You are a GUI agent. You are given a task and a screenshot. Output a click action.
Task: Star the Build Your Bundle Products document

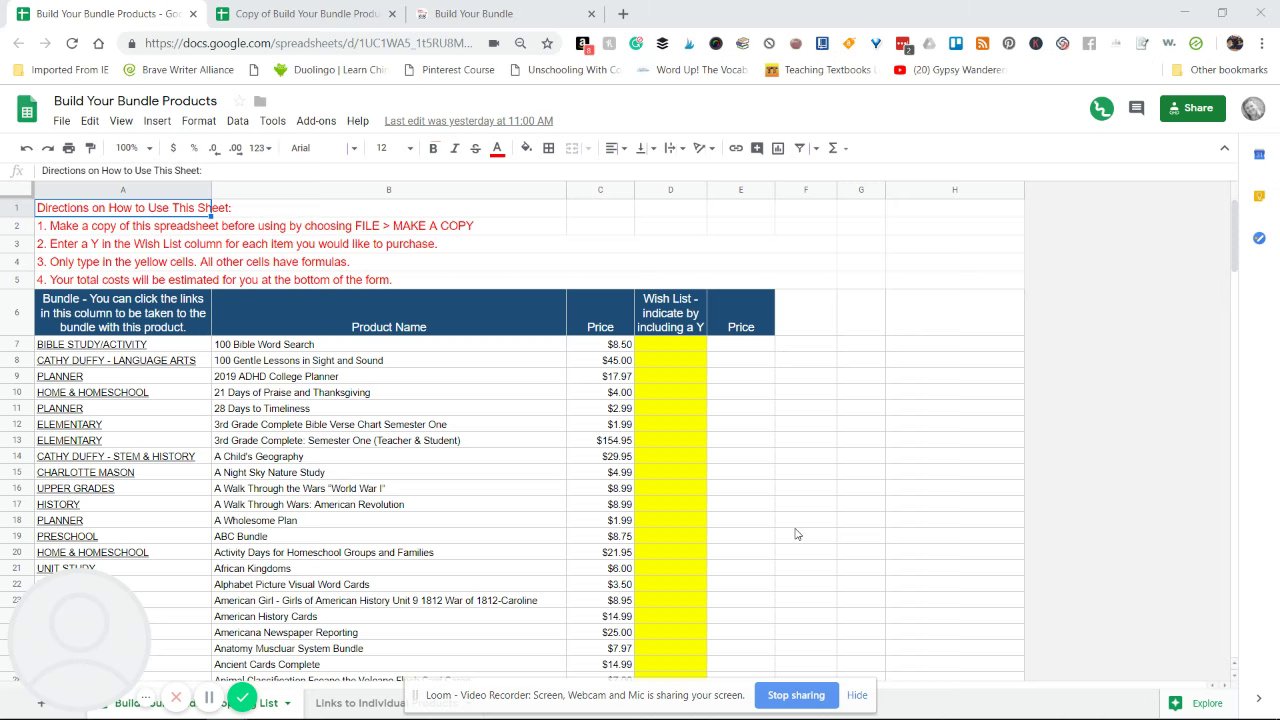point(239,101)
